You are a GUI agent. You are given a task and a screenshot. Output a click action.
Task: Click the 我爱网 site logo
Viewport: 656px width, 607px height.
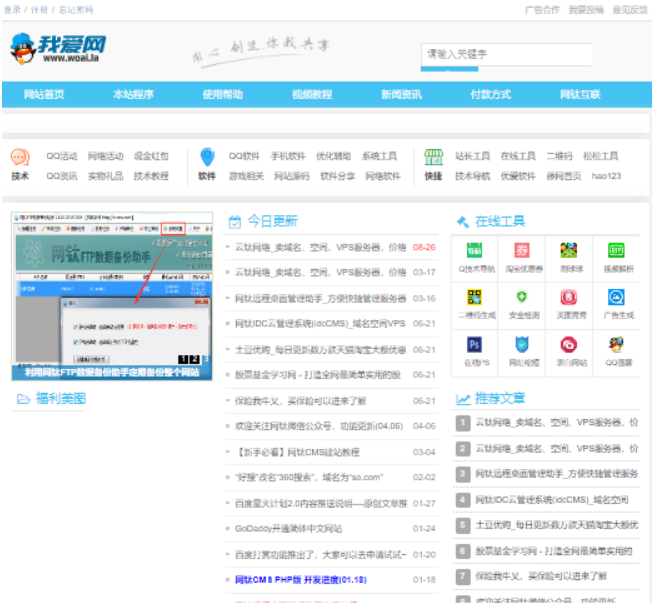(60, 47)
